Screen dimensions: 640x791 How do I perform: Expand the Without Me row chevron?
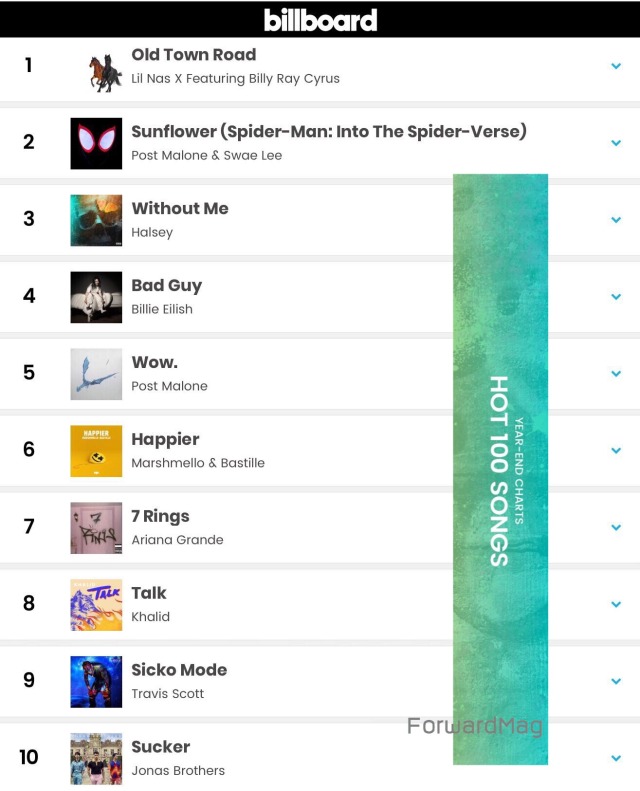(x=616, y=219)
